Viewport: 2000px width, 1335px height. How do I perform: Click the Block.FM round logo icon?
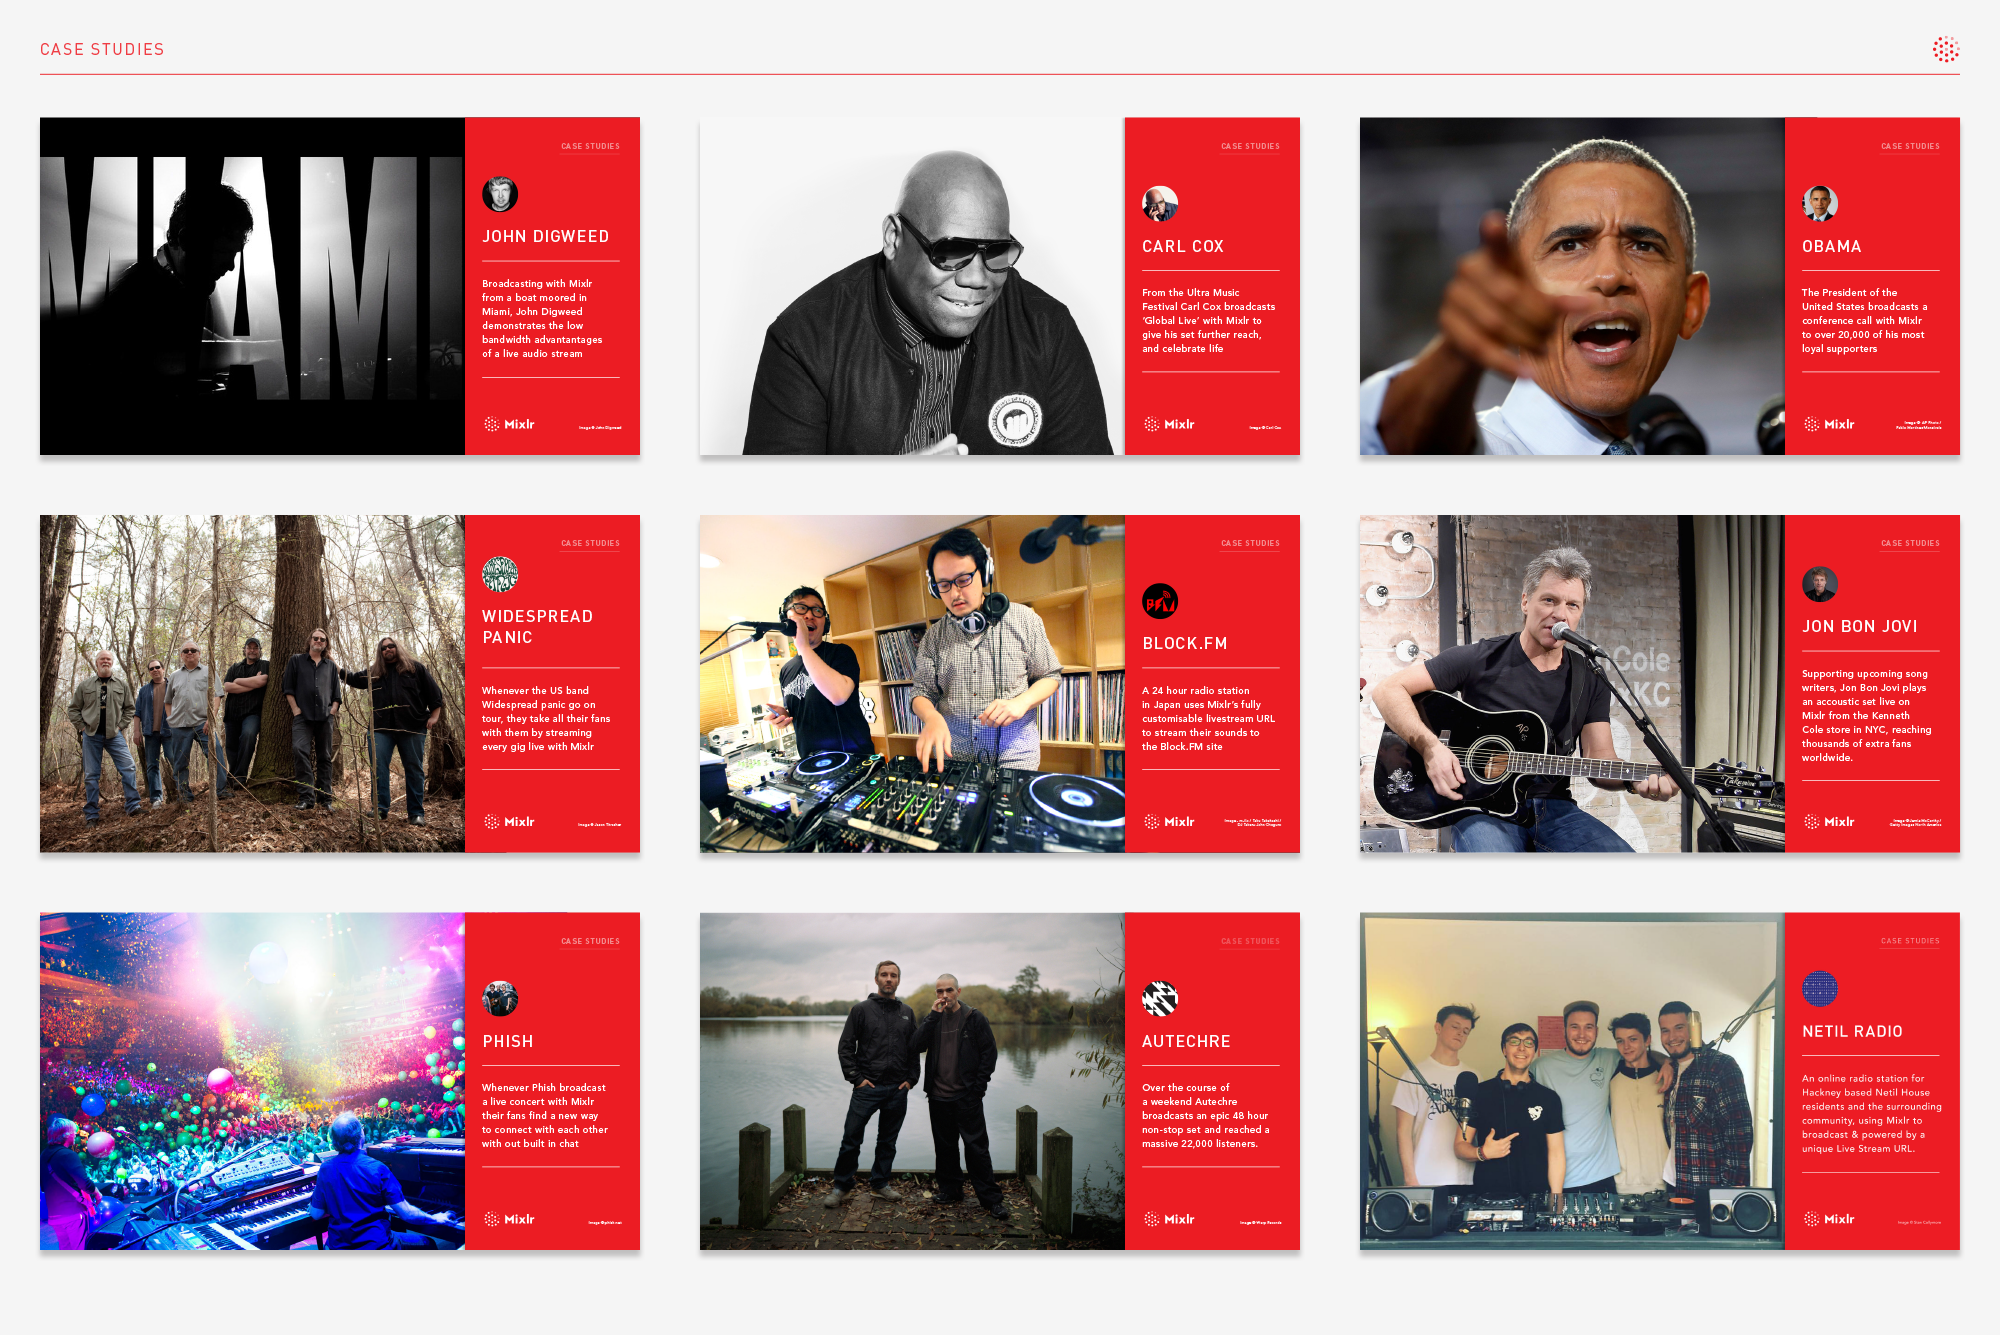point(1160,601)
